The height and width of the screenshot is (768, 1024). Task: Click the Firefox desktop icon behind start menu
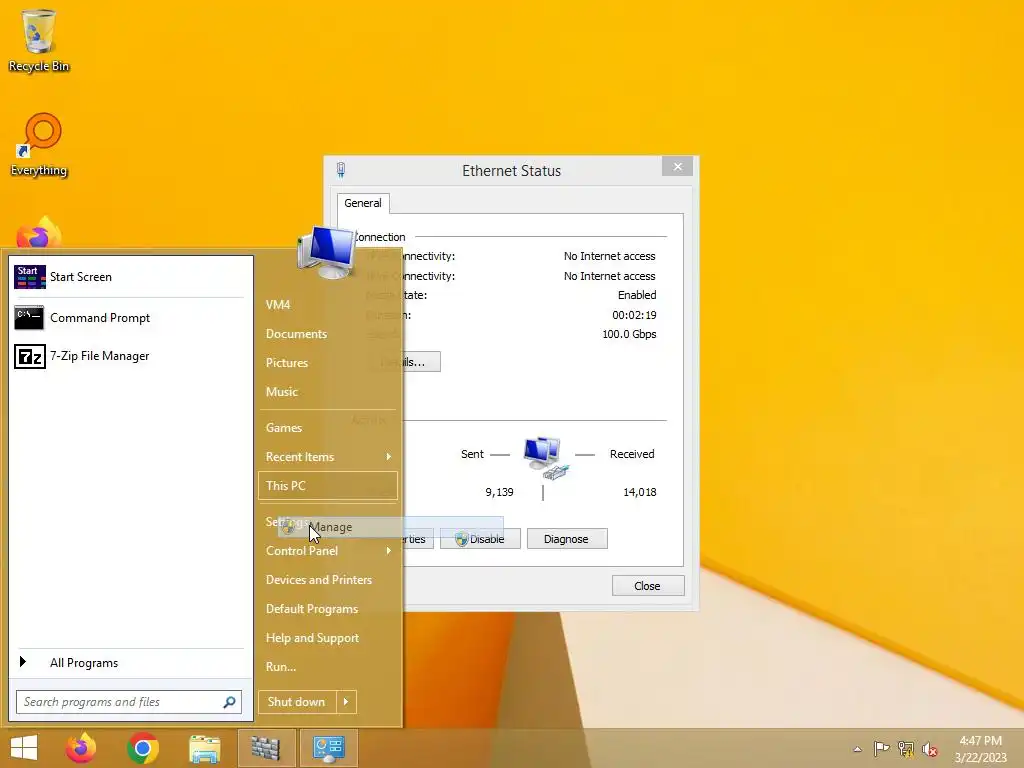(39, 234)
